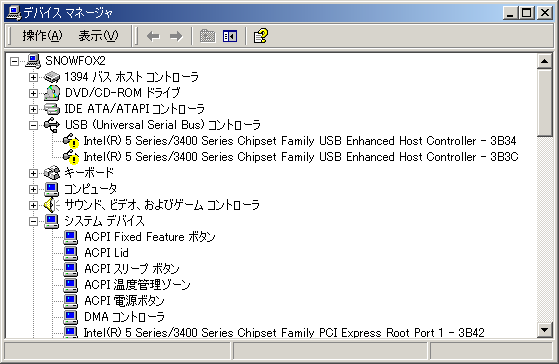Select ACPI 温度管理ゾーン
Screen dimensions: 559x364
[137, 285]
